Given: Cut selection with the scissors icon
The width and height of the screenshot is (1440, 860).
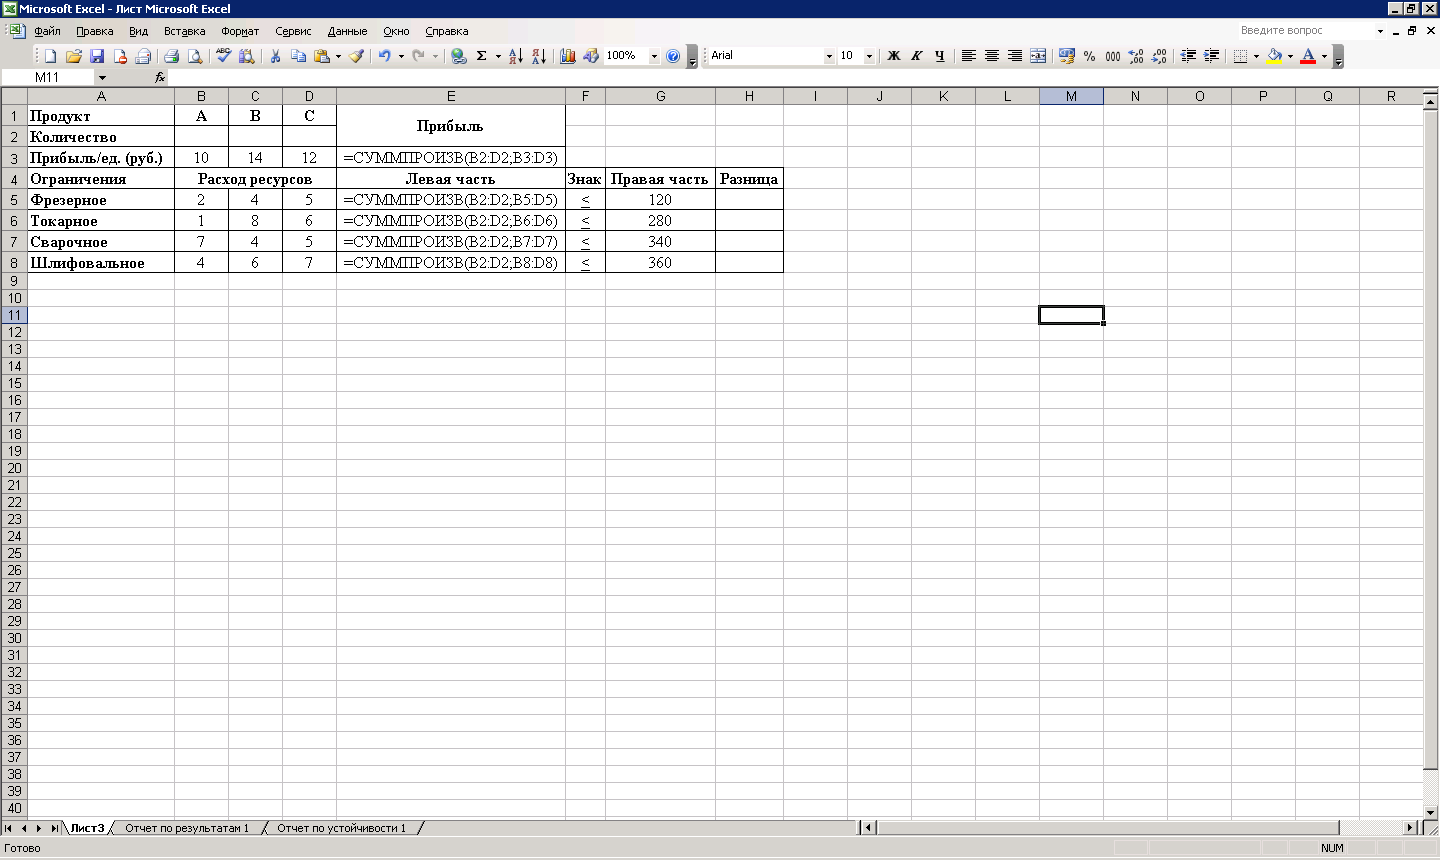Looking at the screenshot, I should point(275,56).
